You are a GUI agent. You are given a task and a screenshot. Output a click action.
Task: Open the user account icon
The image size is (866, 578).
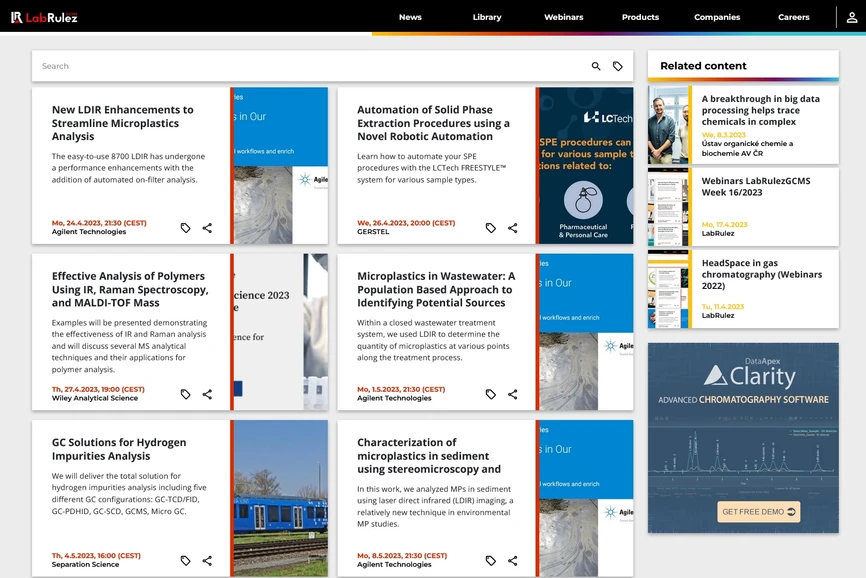[852, 17]
